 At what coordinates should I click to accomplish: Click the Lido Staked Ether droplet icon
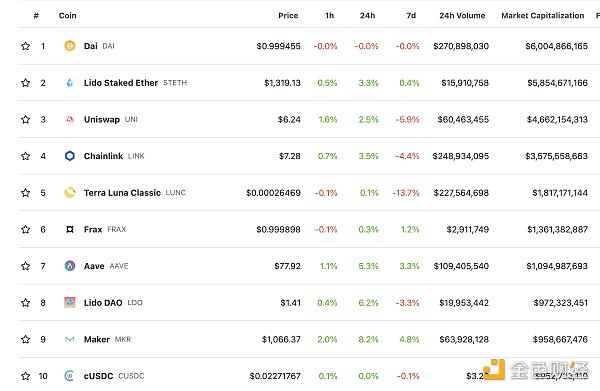[70, 83]
